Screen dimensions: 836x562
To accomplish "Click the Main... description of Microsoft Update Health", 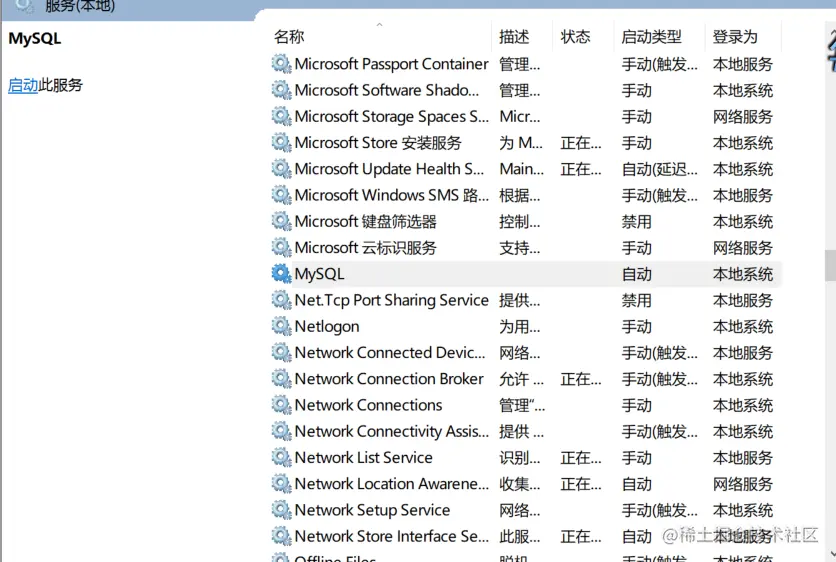I will tap(521, 169).
